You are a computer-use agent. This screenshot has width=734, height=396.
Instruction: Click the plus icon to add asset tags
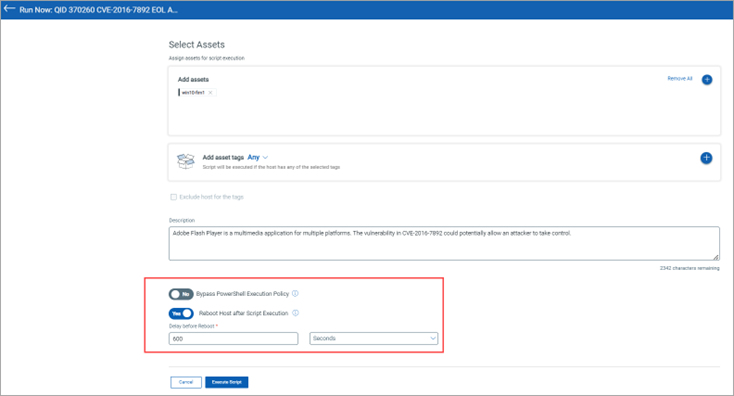point(706,158)
